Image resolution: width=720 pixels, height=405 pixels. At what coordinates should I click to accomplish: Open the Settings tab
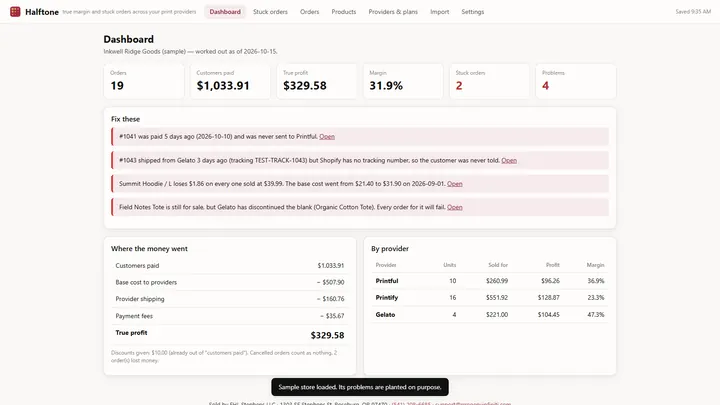pyautogui.click(x=472, y=12)
